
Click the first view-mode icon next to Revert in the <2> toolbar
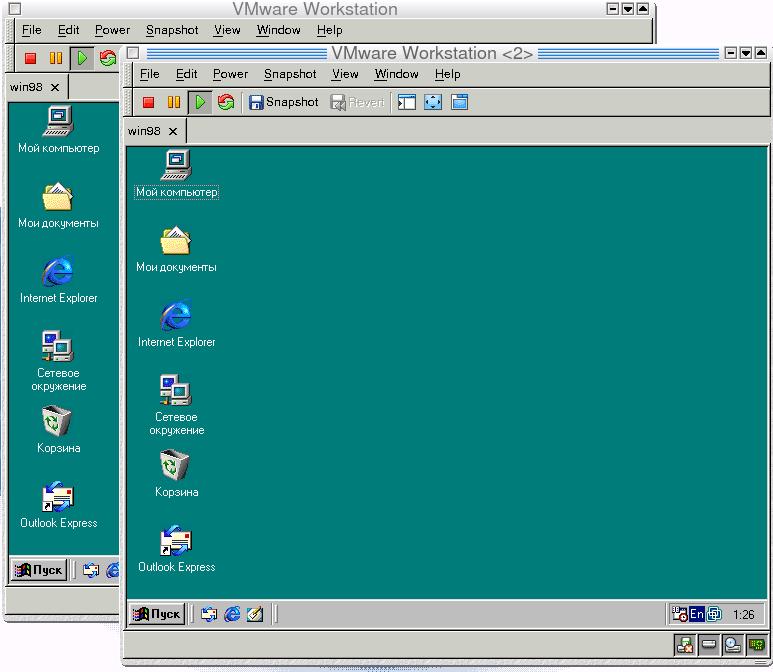click(x=407, y=102)
